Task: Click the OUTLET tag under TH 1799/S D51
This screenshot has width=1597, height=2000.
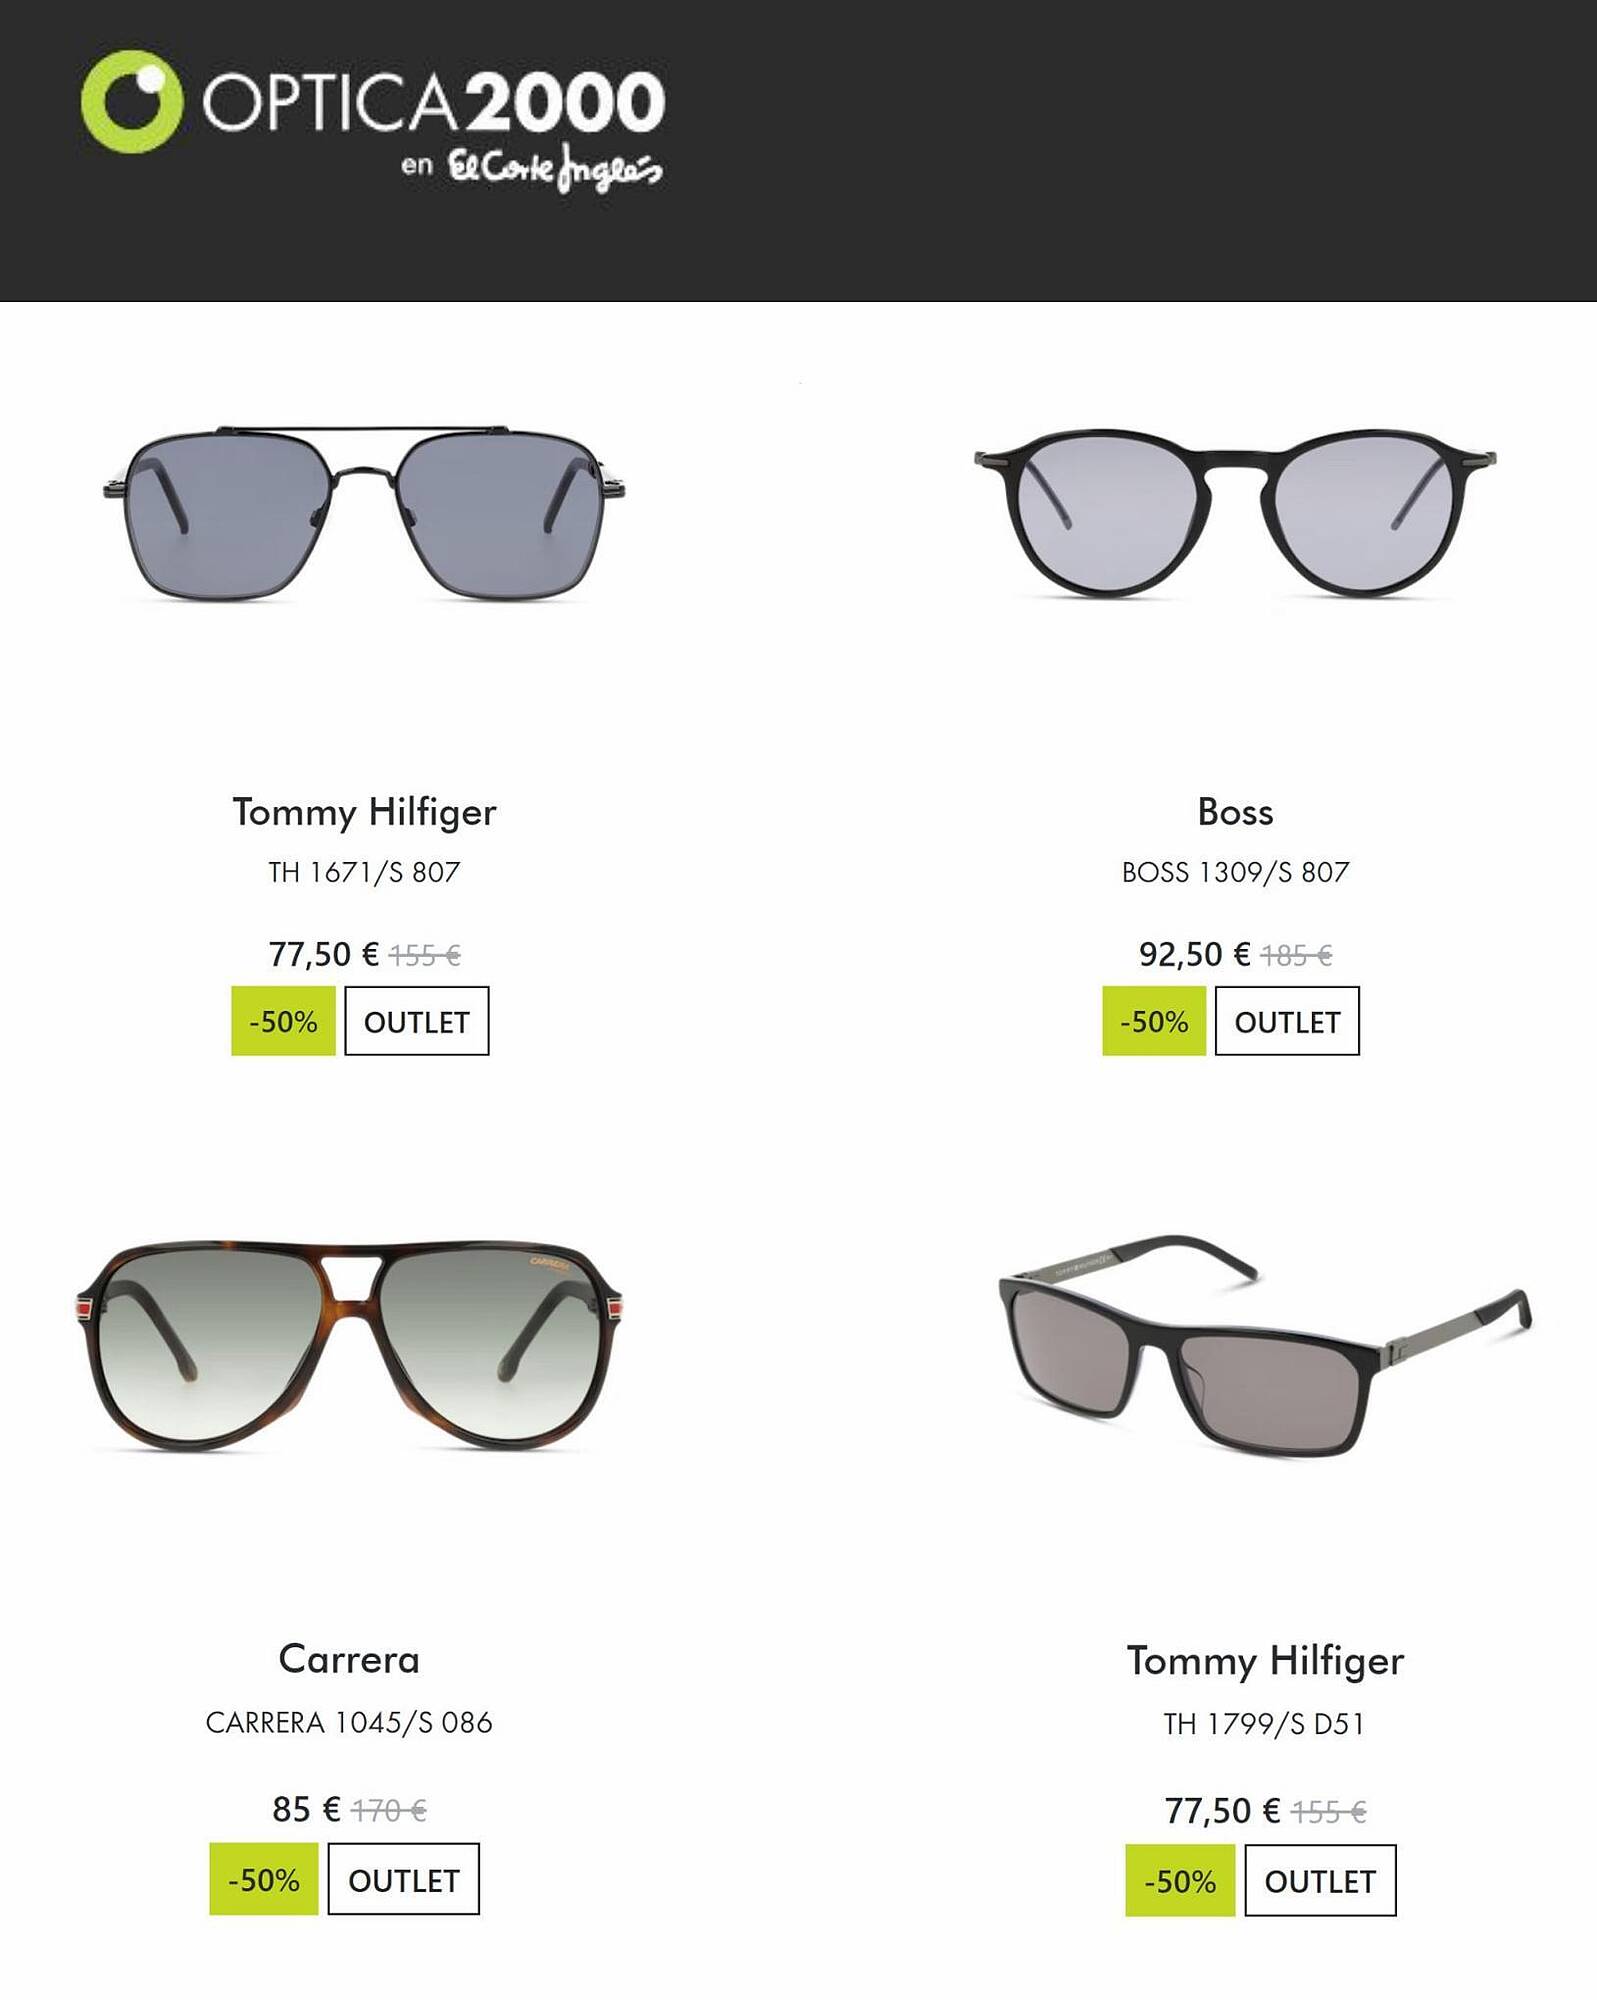Action: (1320, 1880)
